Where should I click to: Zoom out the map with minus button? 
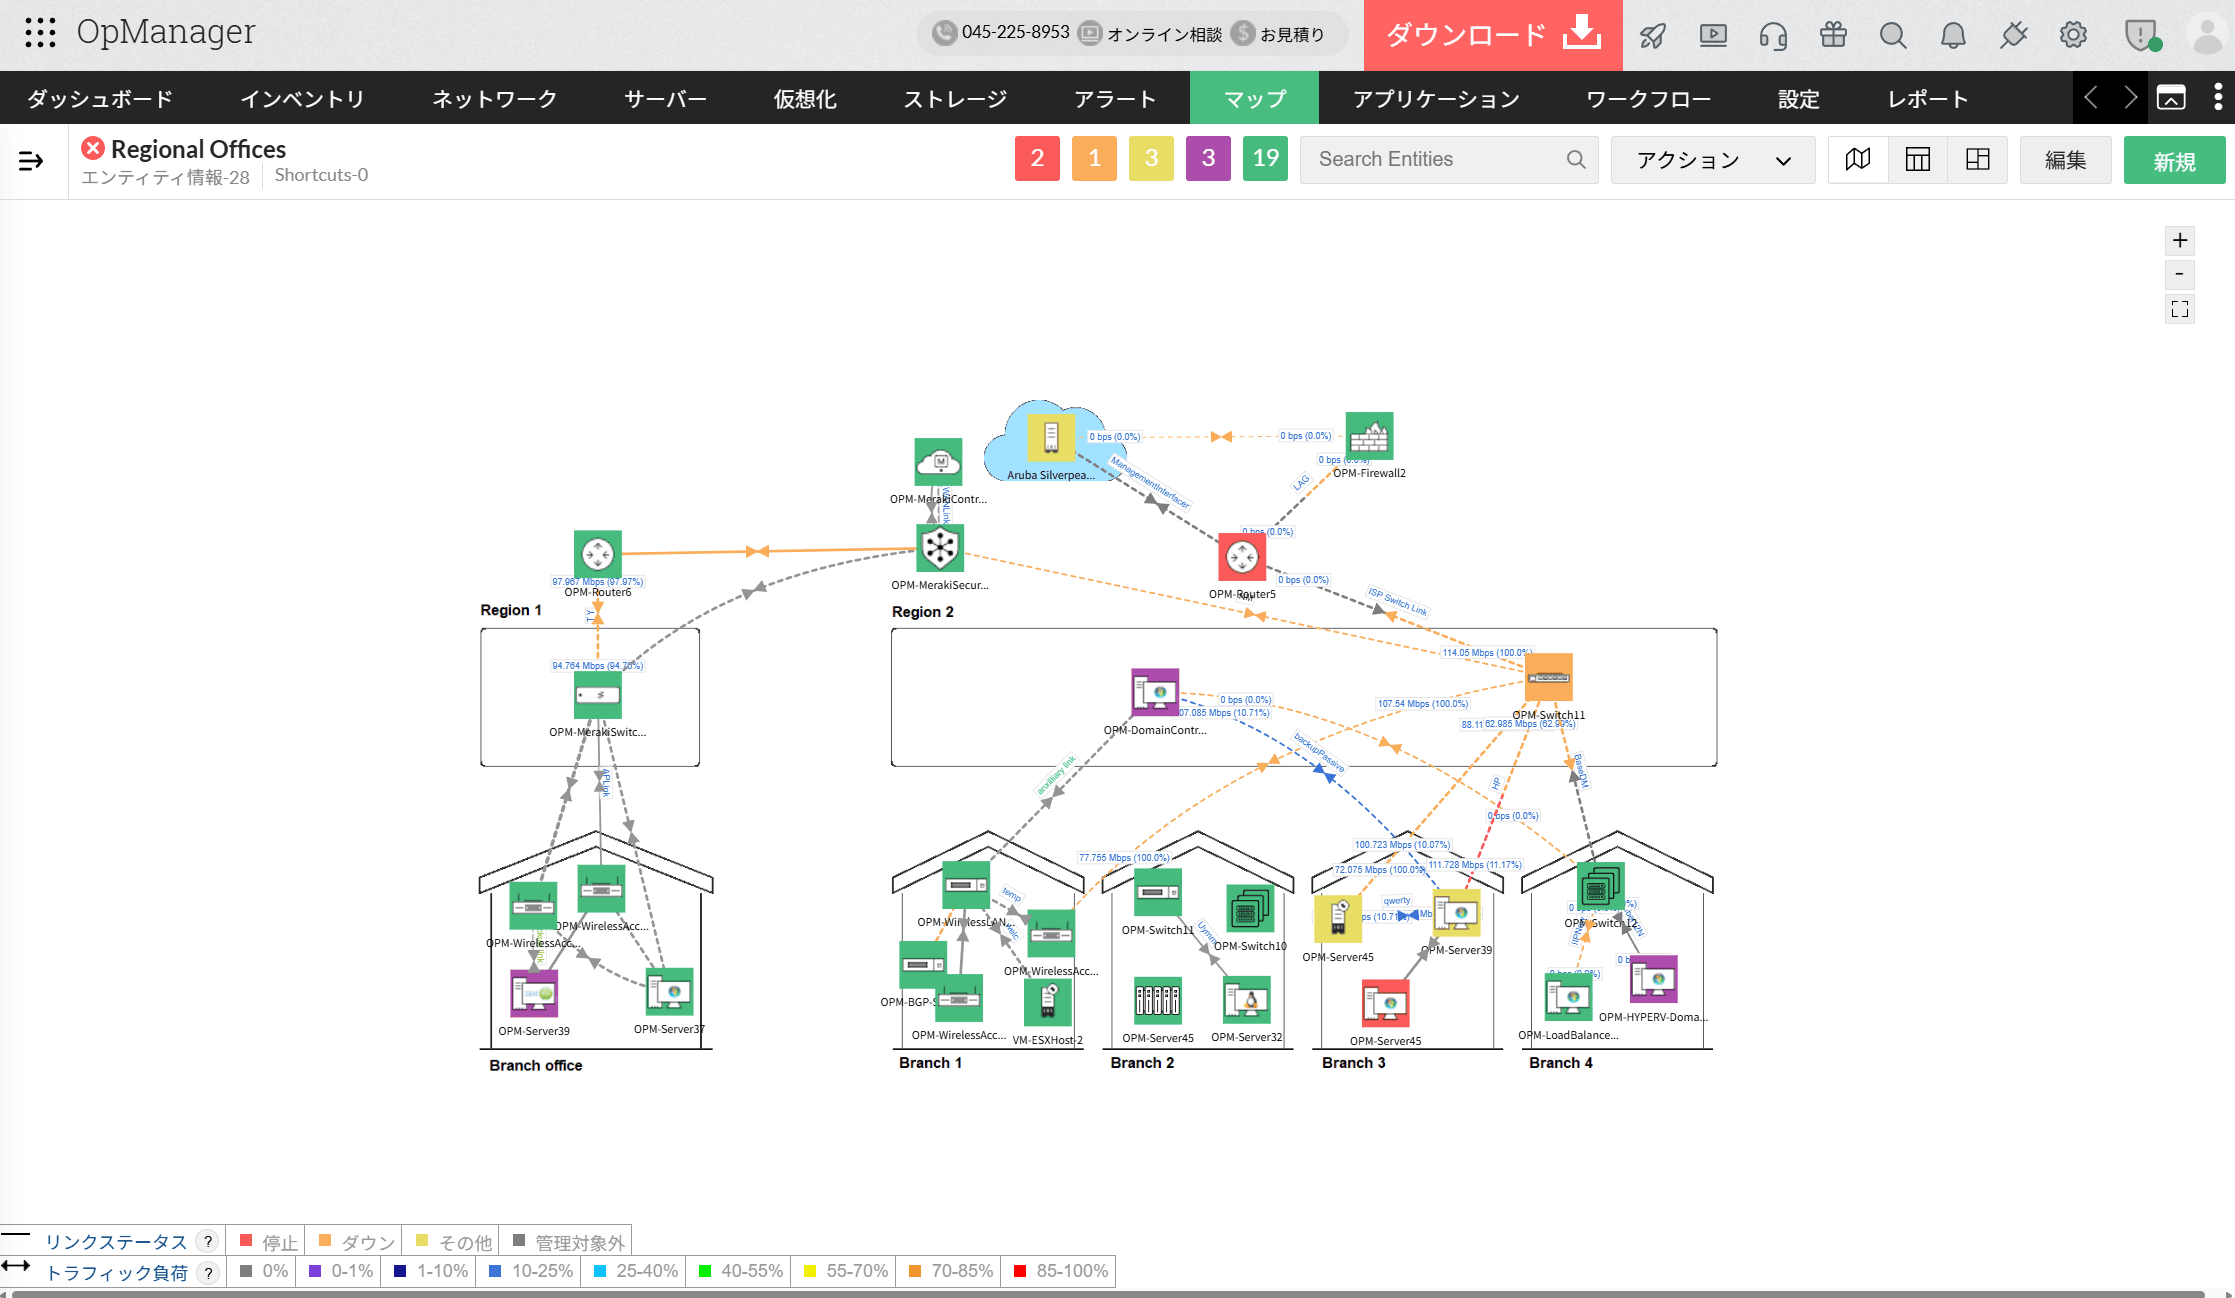2180,274
